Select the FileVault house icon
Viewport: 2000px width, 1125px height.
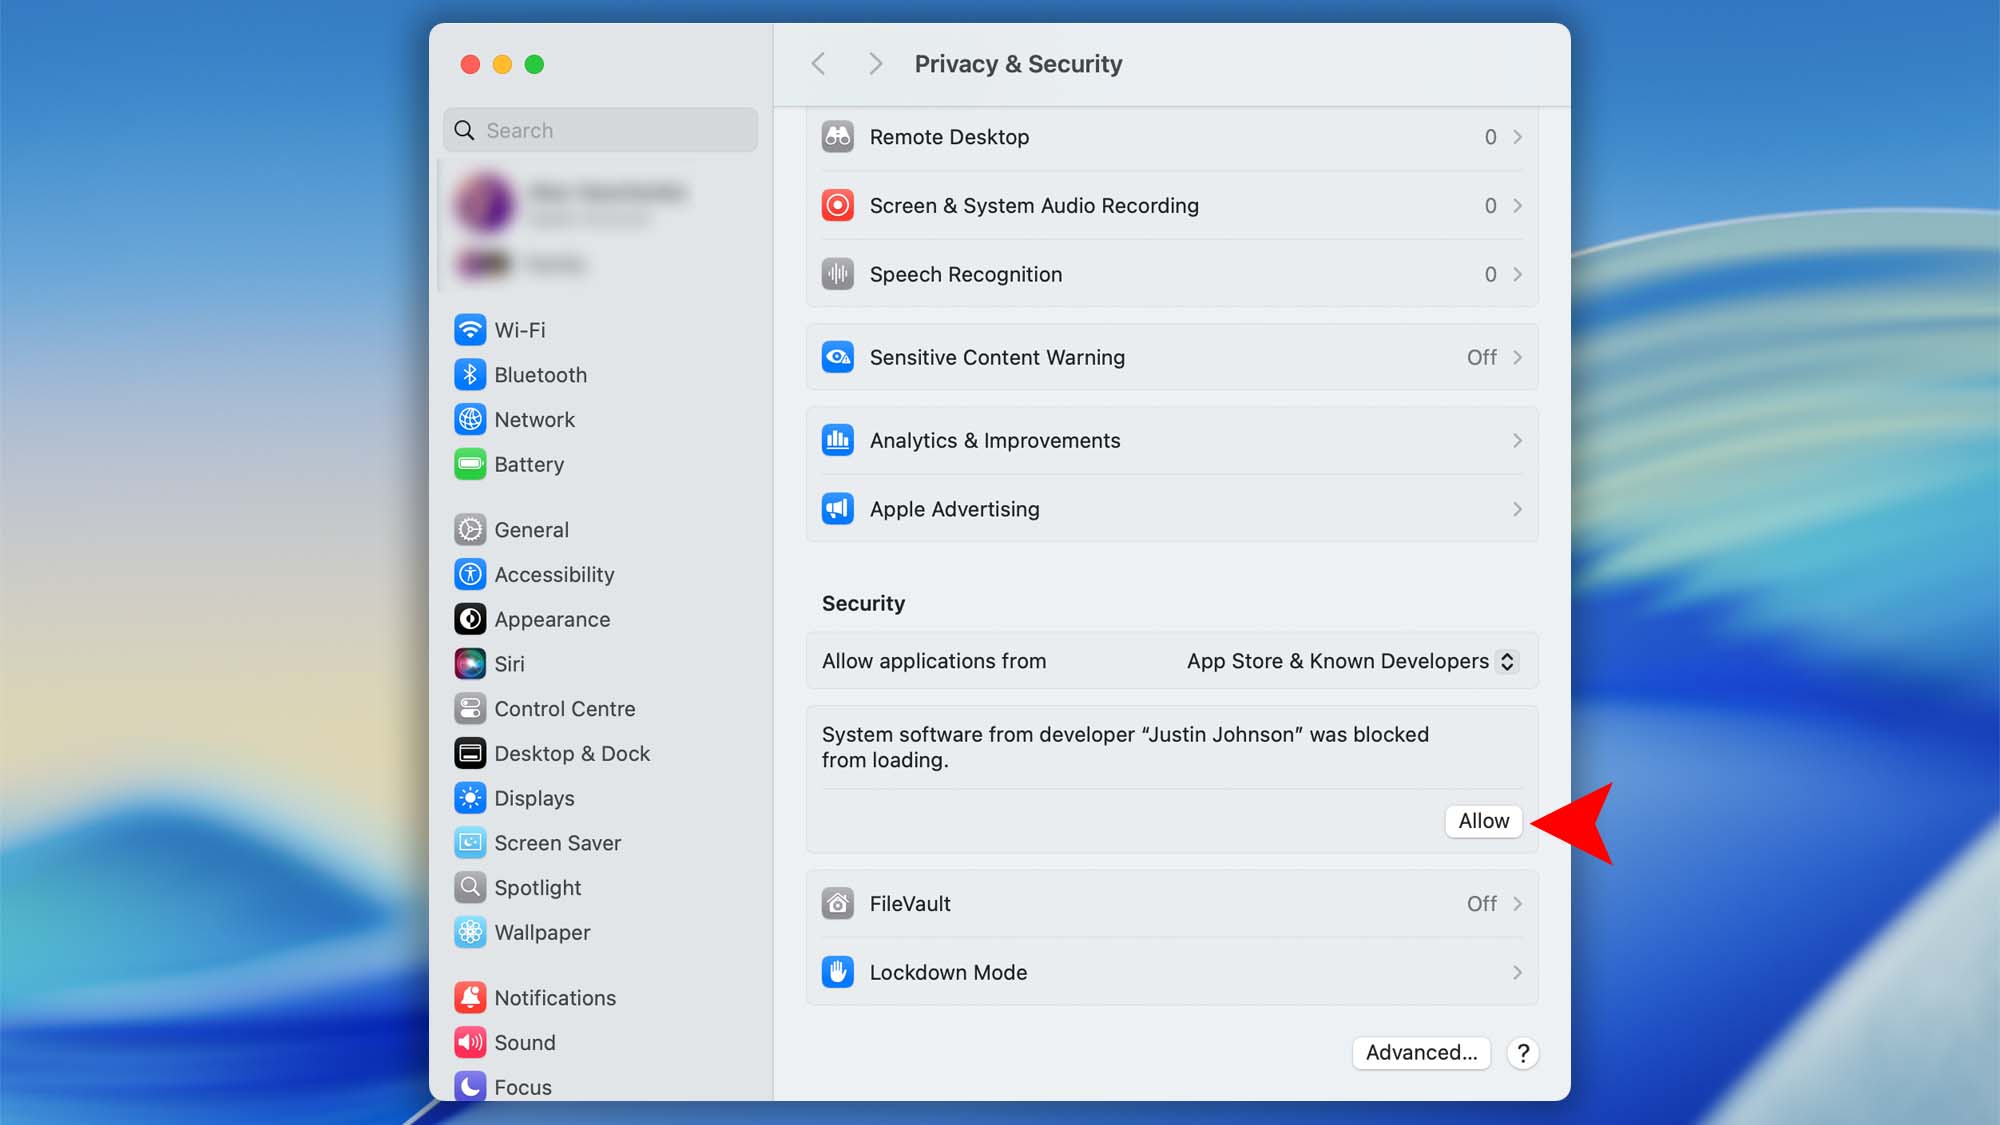point(838,904)
